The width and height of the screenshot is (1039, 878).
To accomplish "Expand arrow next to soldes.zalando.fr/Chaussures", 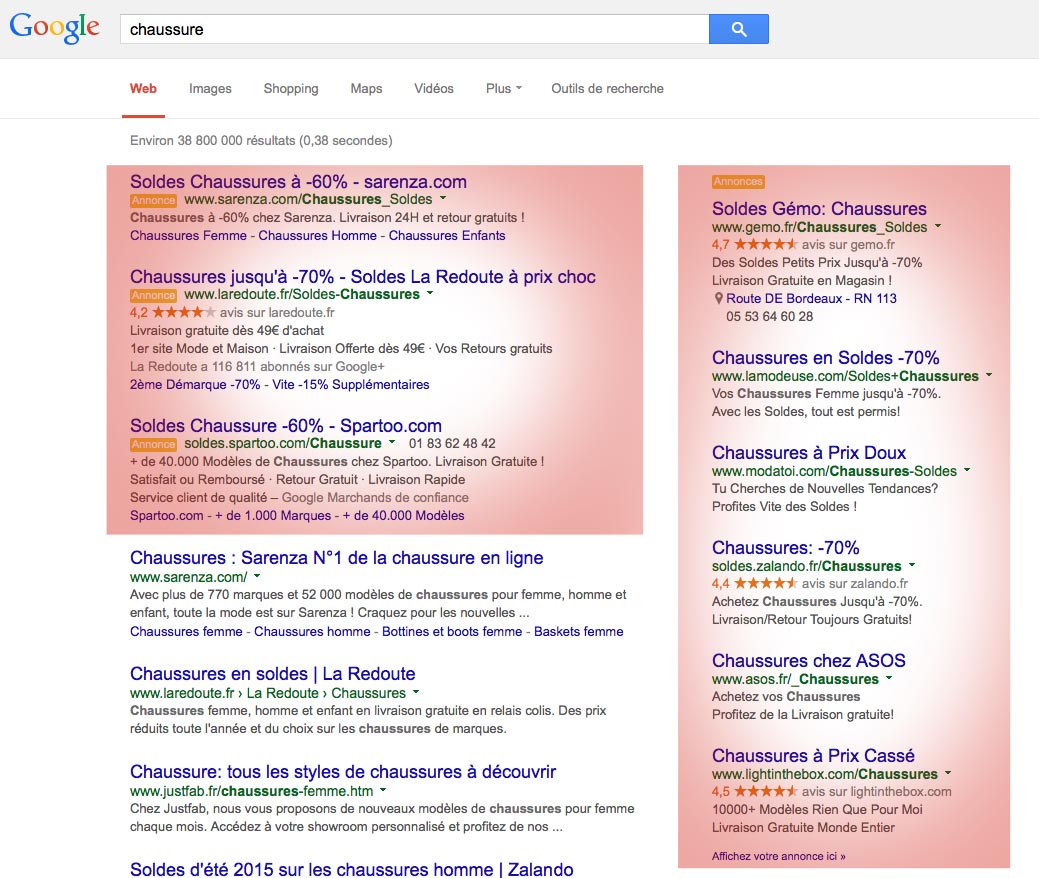I will coord(912,566).
